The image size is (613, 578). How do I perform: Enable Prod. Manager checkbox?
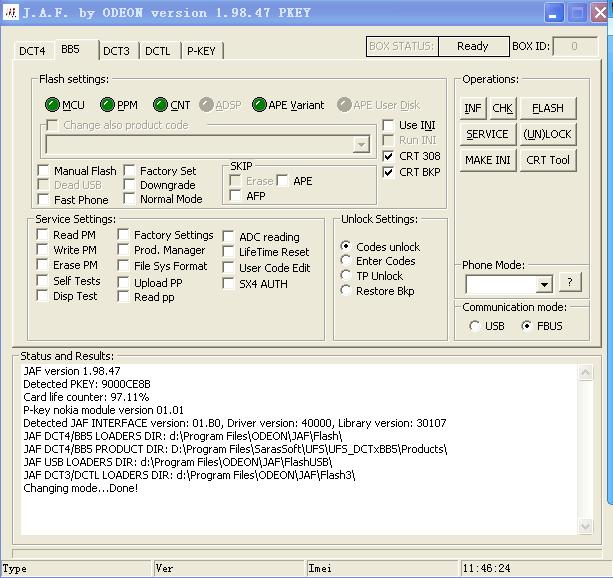coord(123,250)
